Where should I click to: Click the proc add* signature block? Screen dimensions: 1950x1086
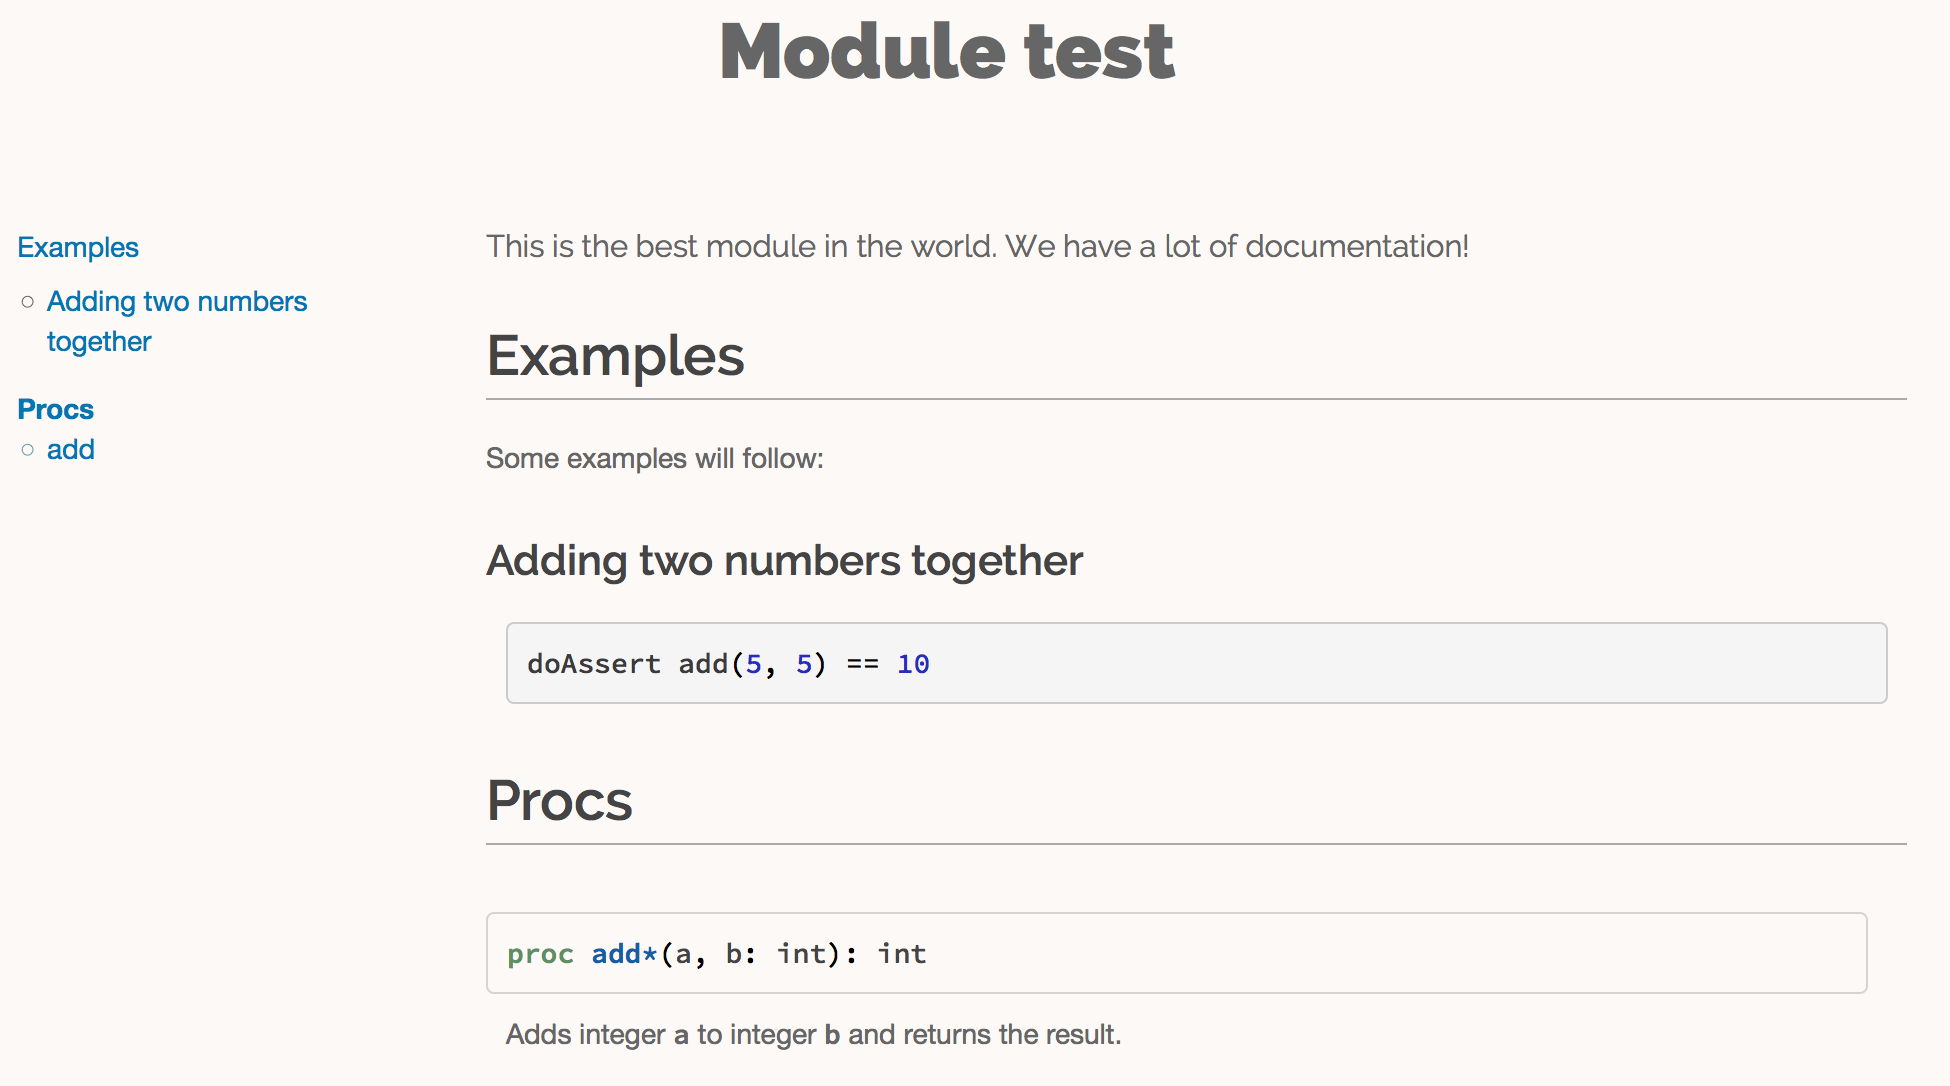click(x=1186, y=954)
